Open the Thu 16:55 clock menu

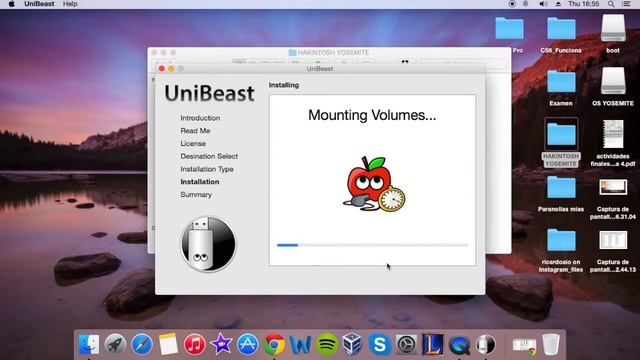[x=584, y=4]
